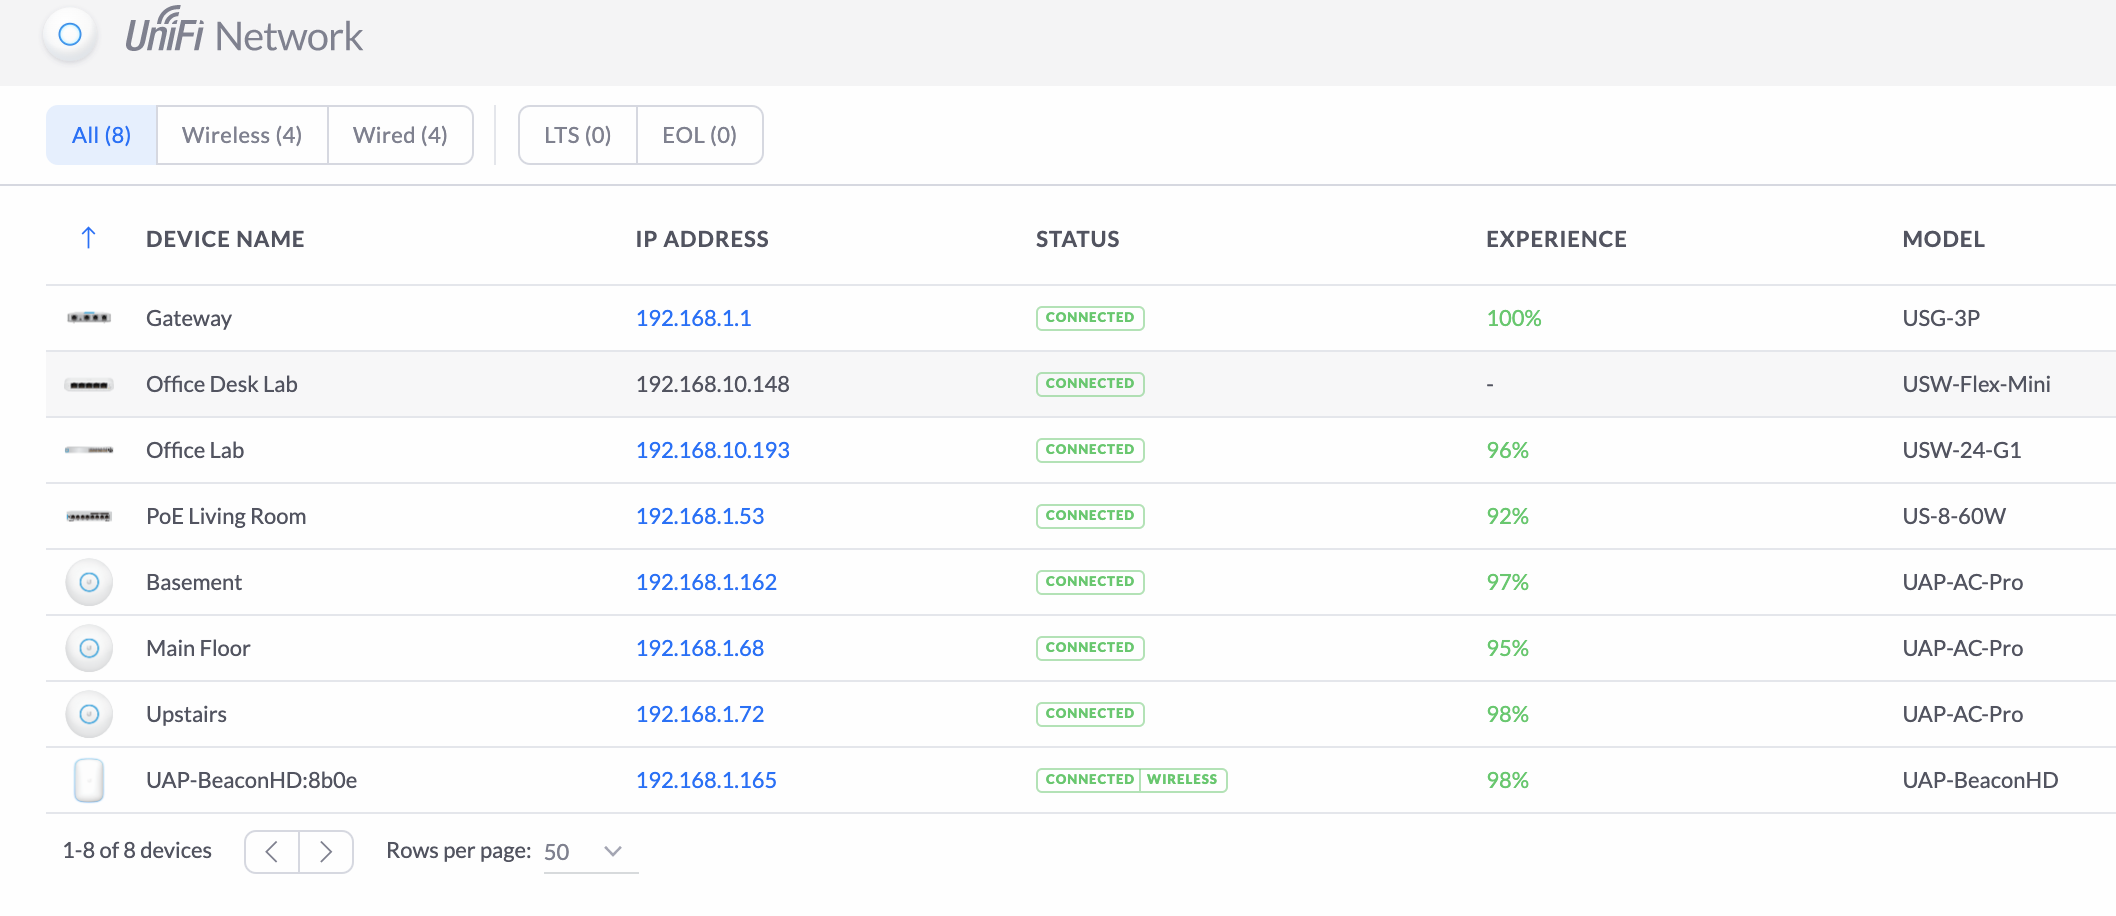The height and width of the screenshot is (916, 2116).
Task: Click the 97% experience value for Basement
Action: pyautogui.click(x=1508, y=582)
